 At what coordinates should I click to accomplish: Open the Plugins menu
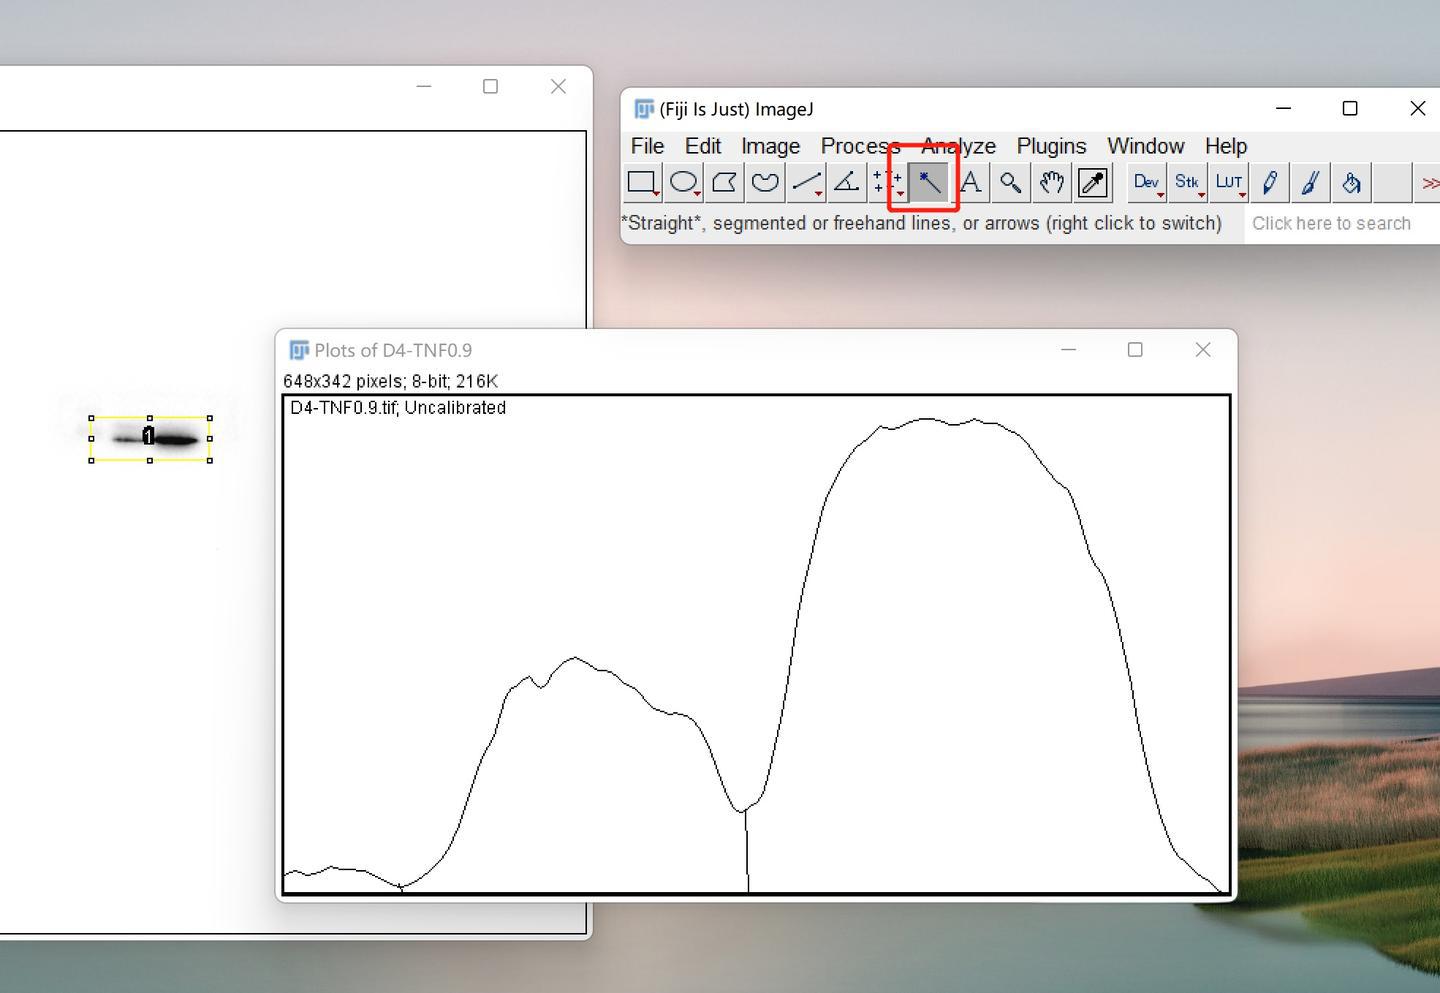1051,146
